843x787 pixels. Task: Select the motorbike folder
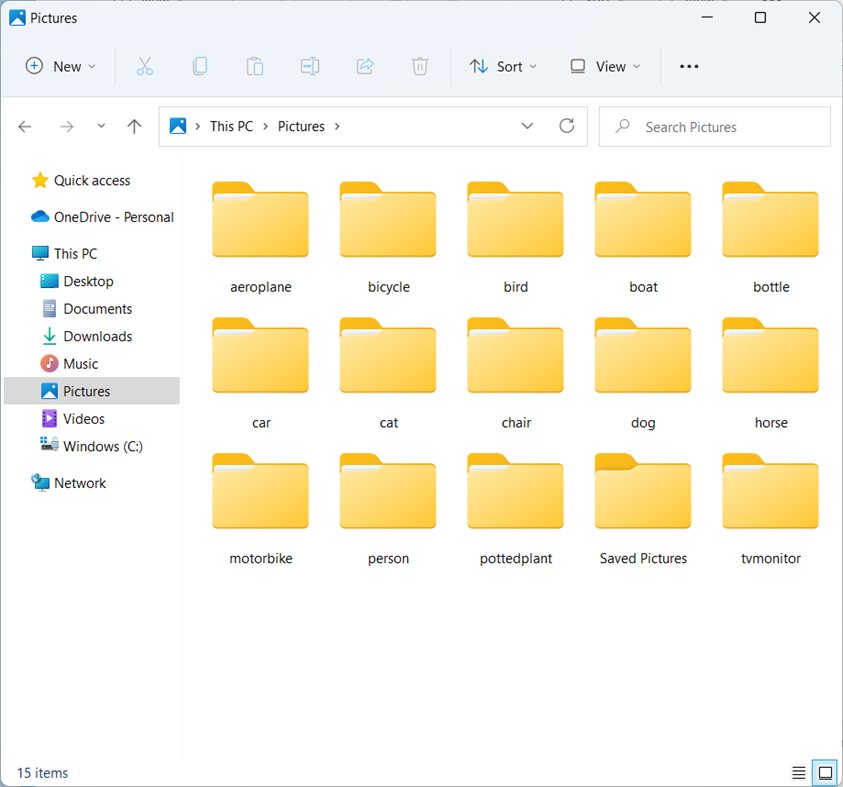261,509
